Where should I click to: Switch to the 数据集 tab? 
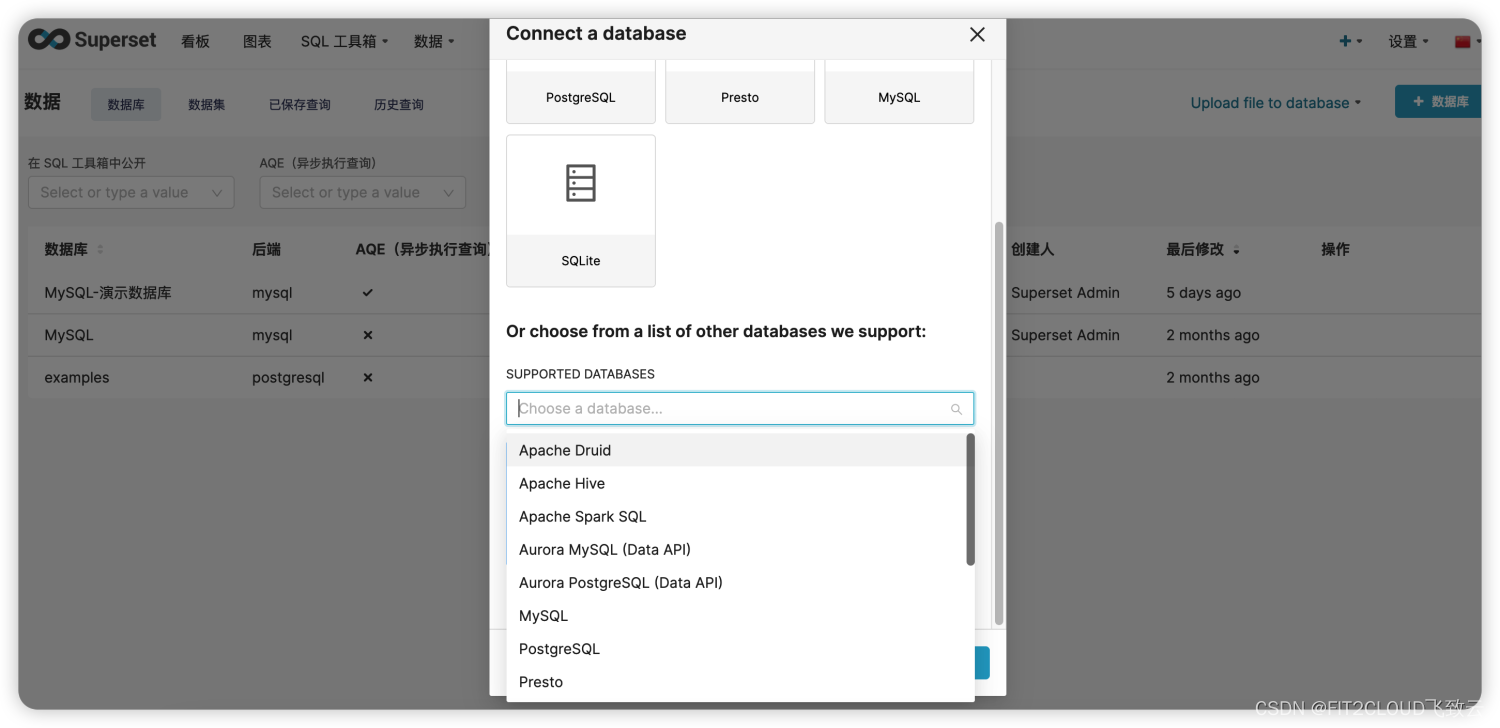[x=207, y=104]
